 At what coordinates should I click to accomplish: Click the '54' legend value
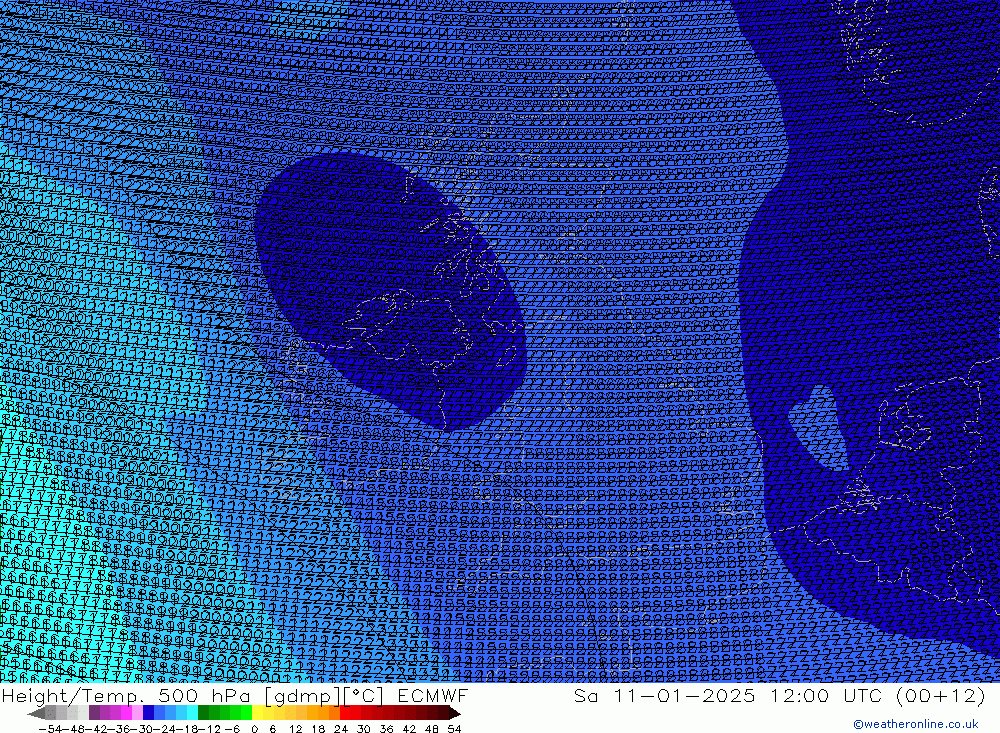tap(454, 729)
